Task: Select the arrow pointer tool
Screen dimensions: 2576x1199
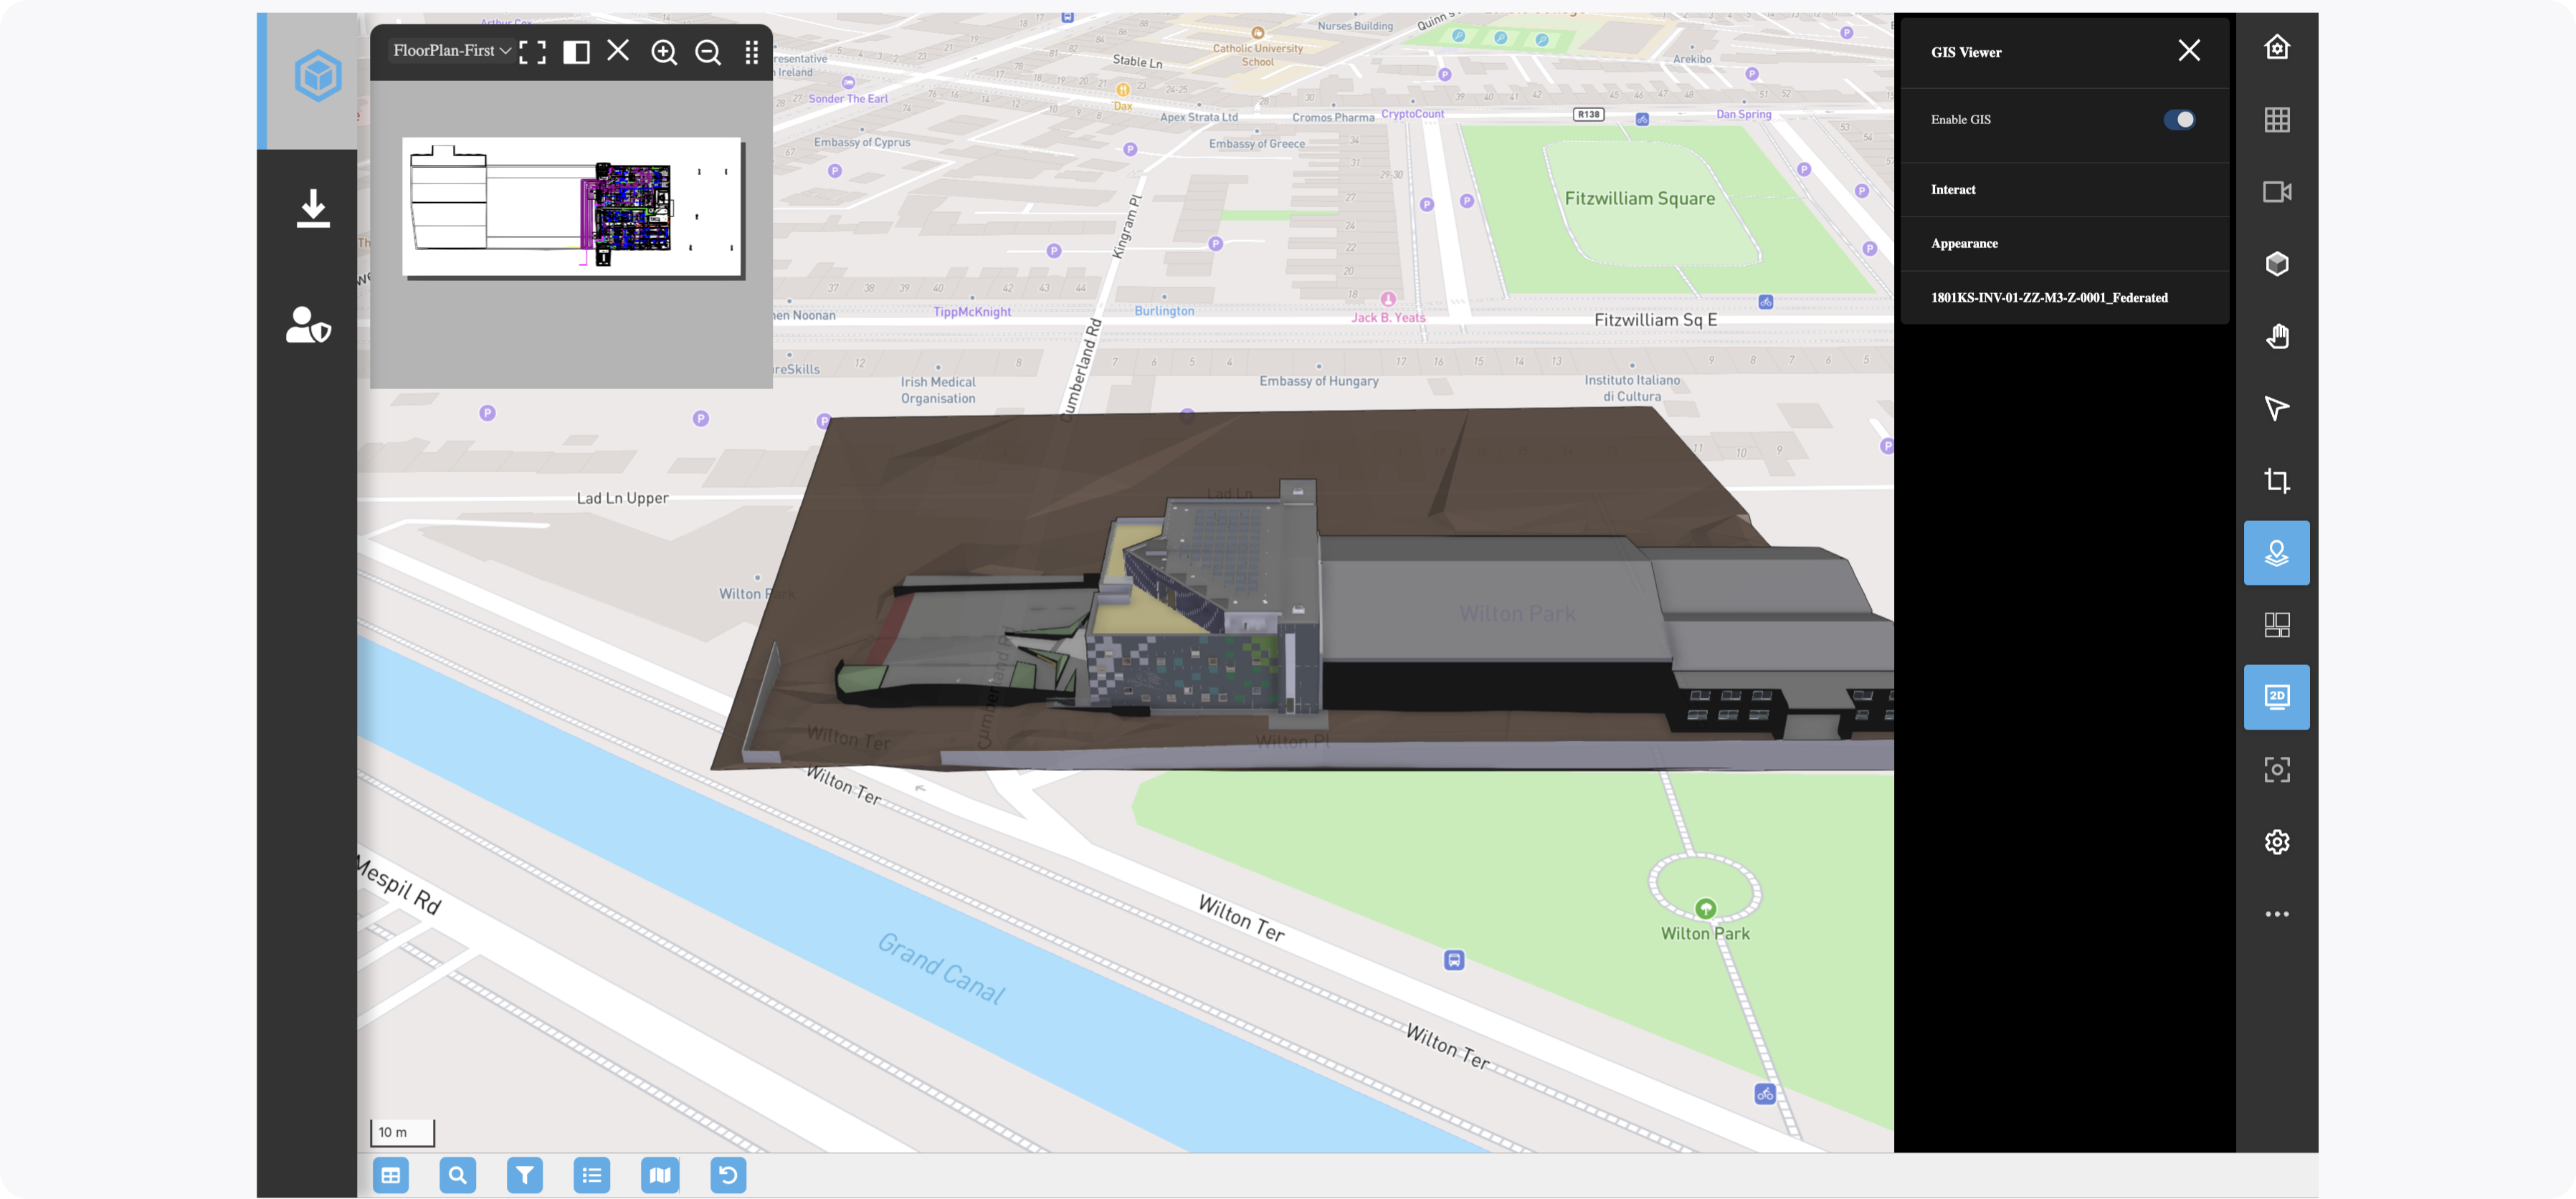Action: [x=2276, y=408]
